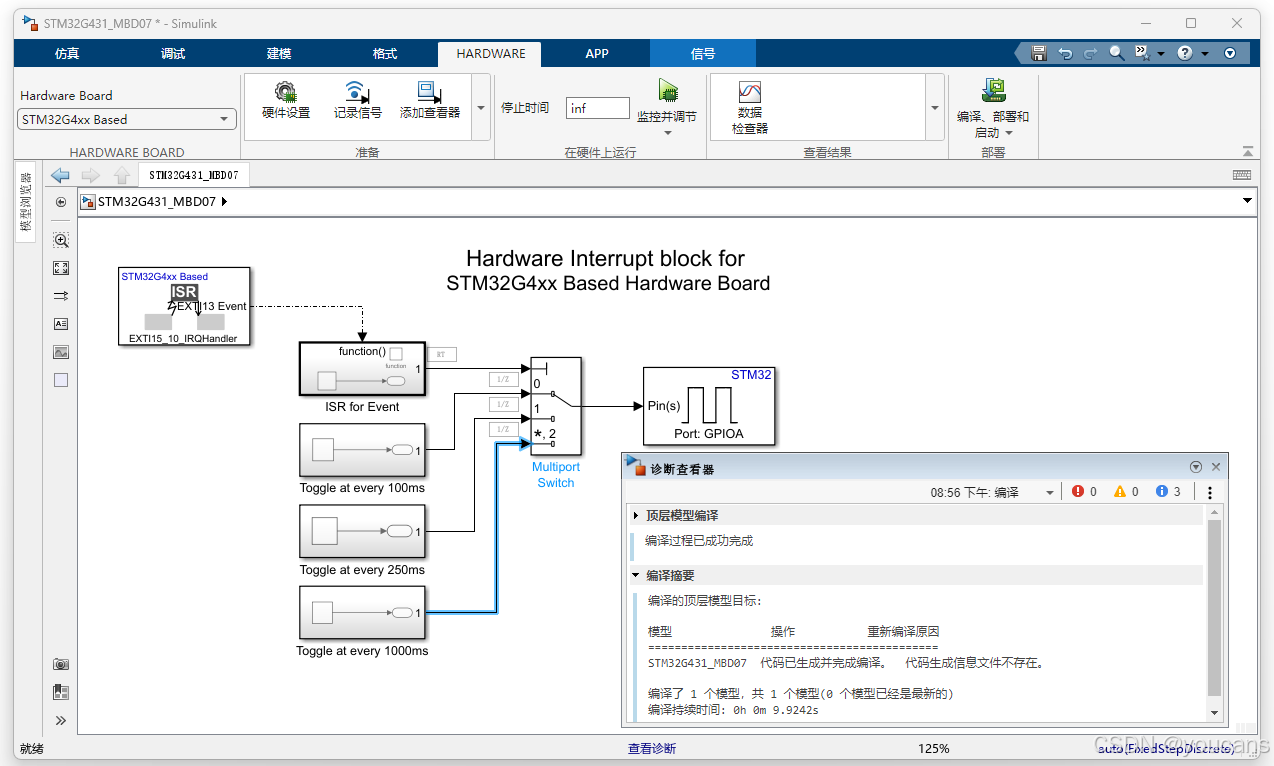Select STM32G431_MBD07 model tab
The height and width of the screenshot is (766, 1274).
pos(194,175)
